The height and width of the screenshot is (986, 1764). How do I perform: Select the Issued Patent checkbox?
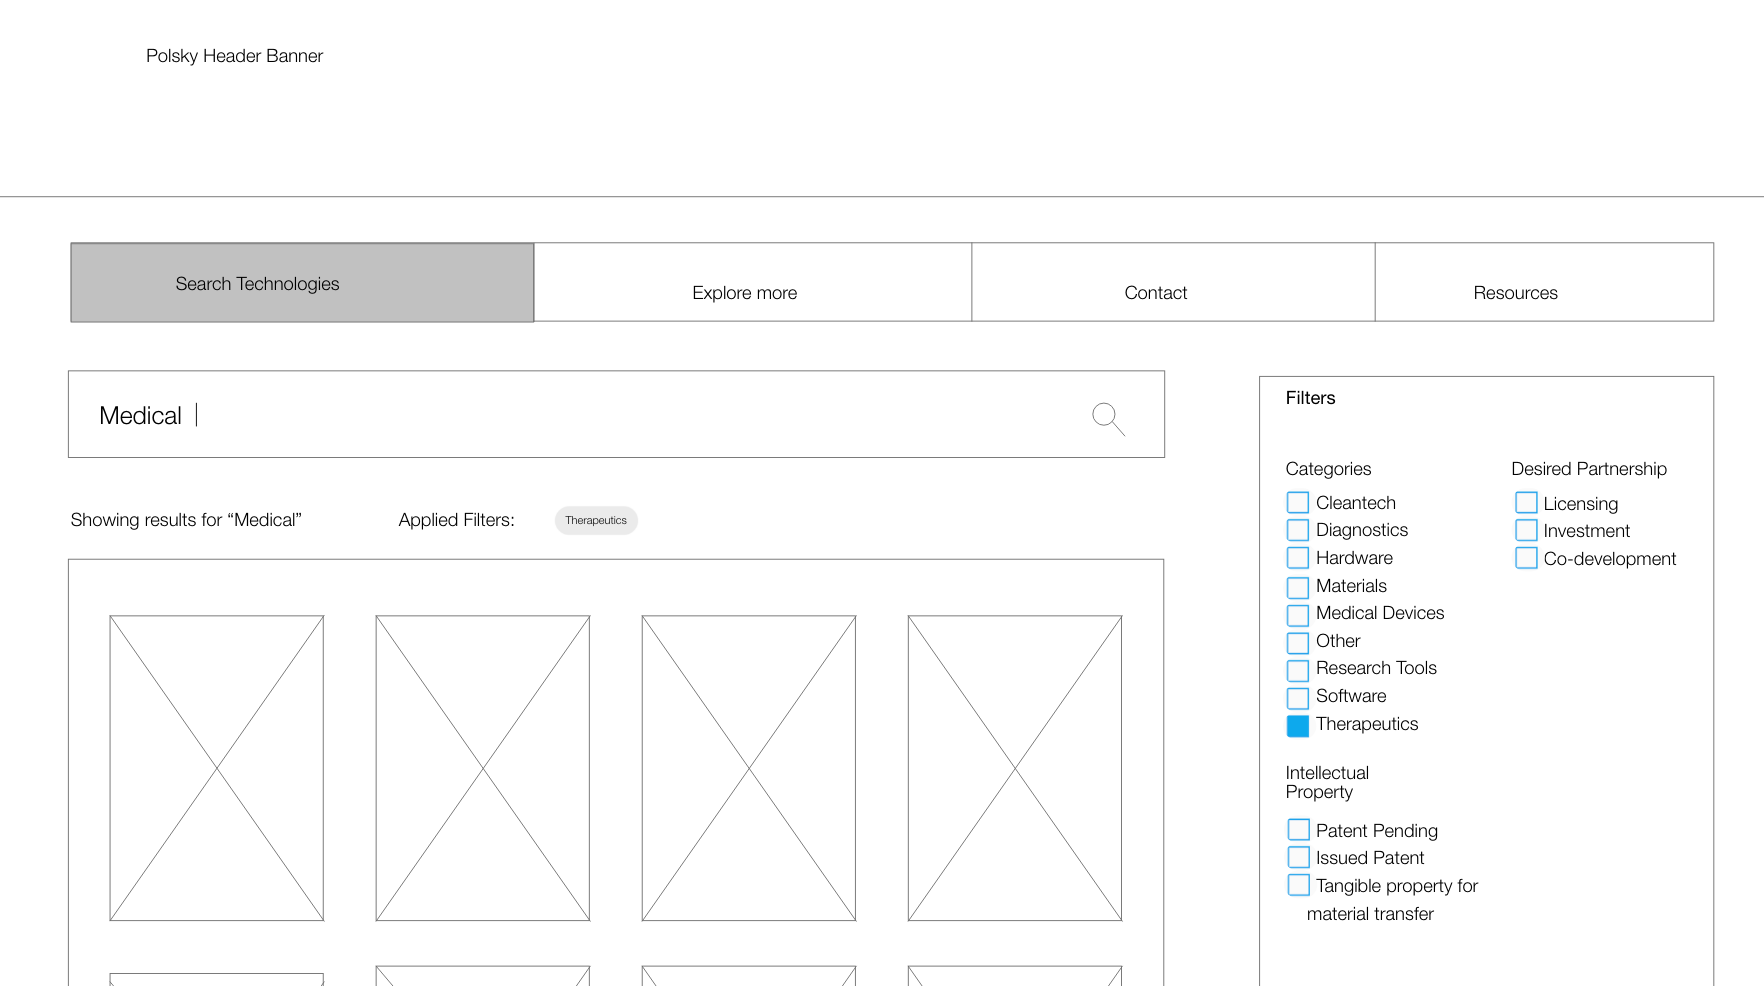pyautogui.click(x=1298, y=857)
